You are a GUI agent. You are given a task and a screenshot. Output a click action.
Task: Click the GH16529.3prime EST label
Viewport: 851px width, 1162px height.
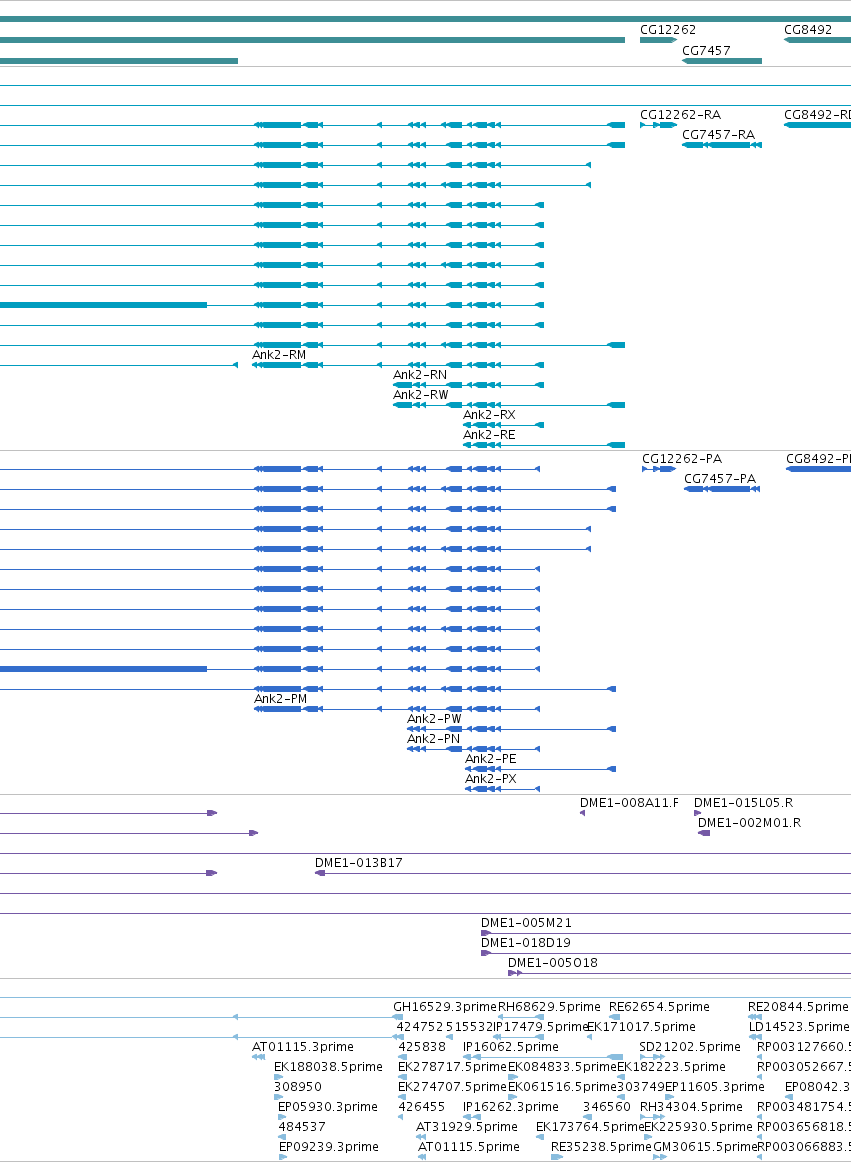(445, 1007)
